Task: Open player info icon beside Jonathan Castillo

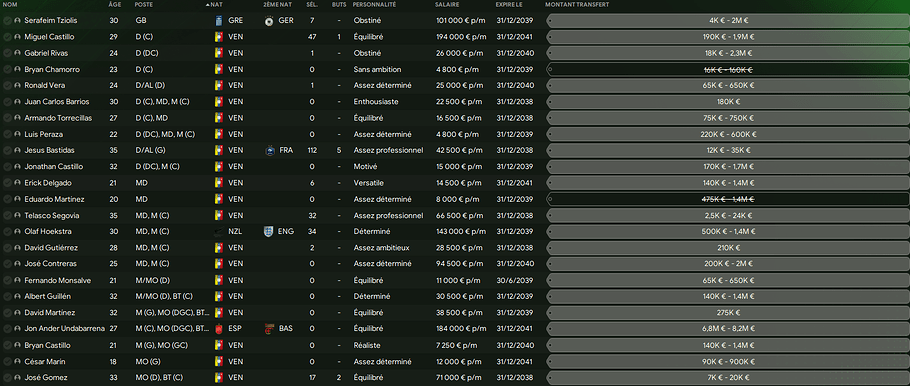Action: (x=17, y=167)
